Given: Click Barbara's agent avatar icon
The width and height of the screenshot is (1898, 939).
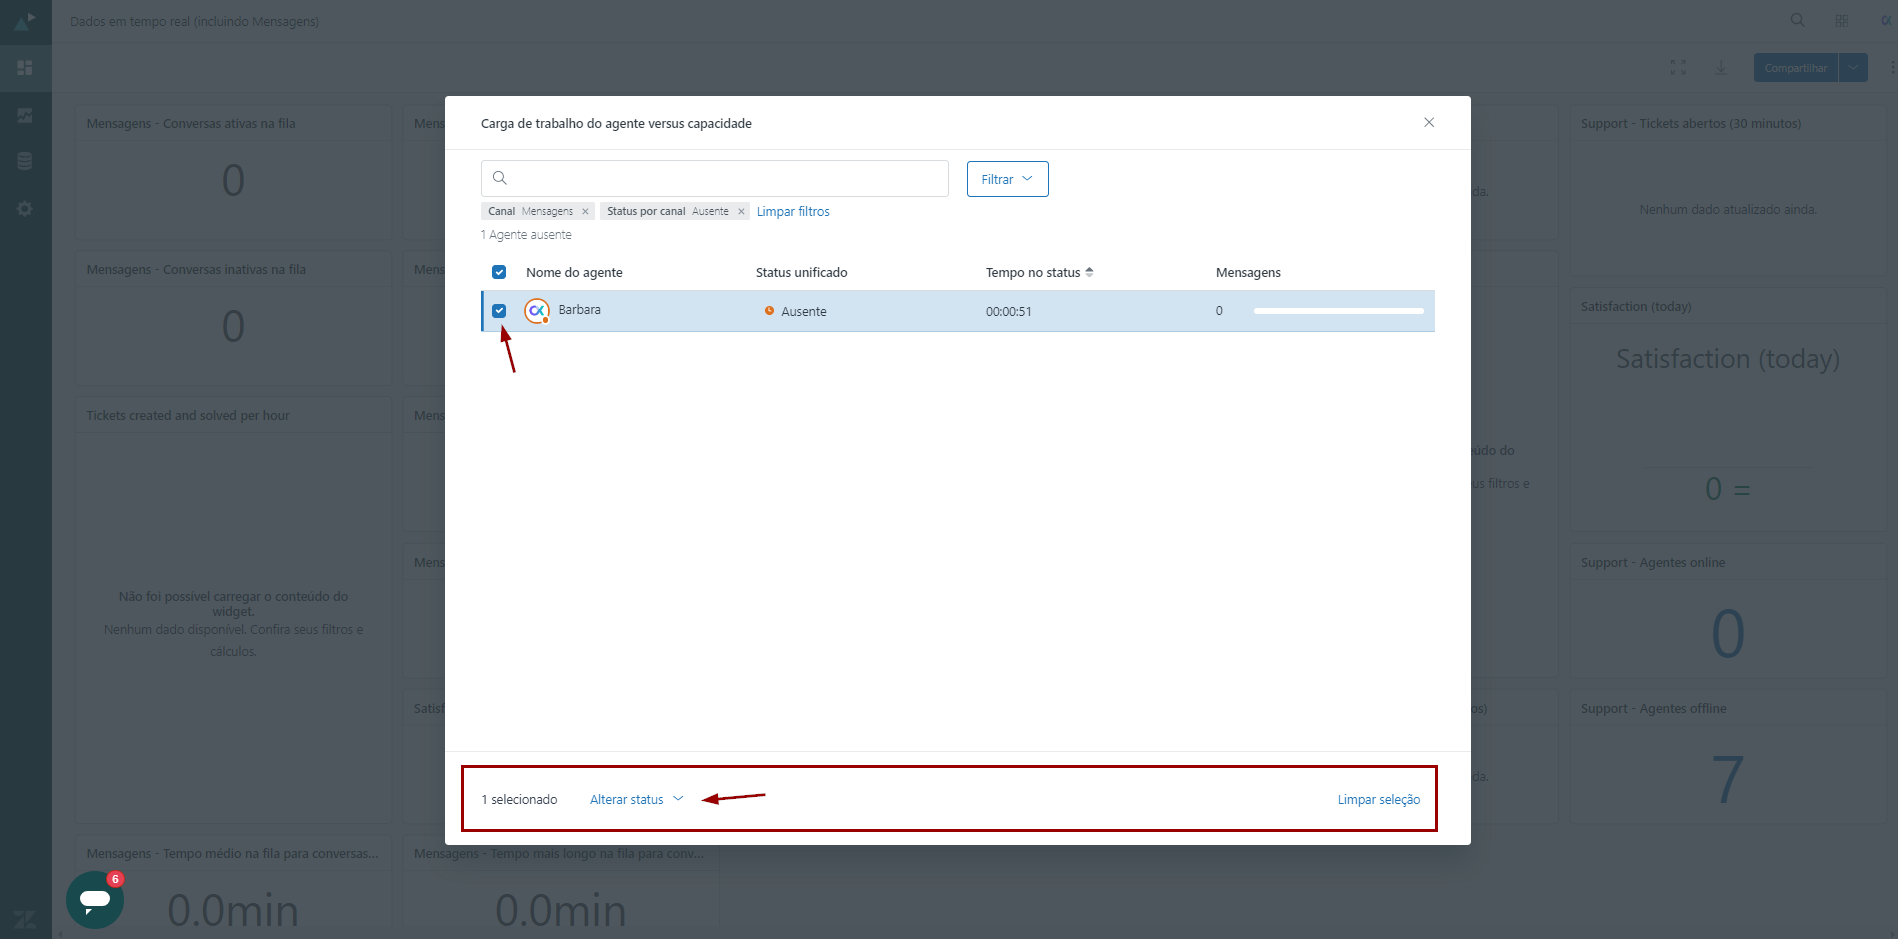Looking at the screenshot, I should pos(537,311).
